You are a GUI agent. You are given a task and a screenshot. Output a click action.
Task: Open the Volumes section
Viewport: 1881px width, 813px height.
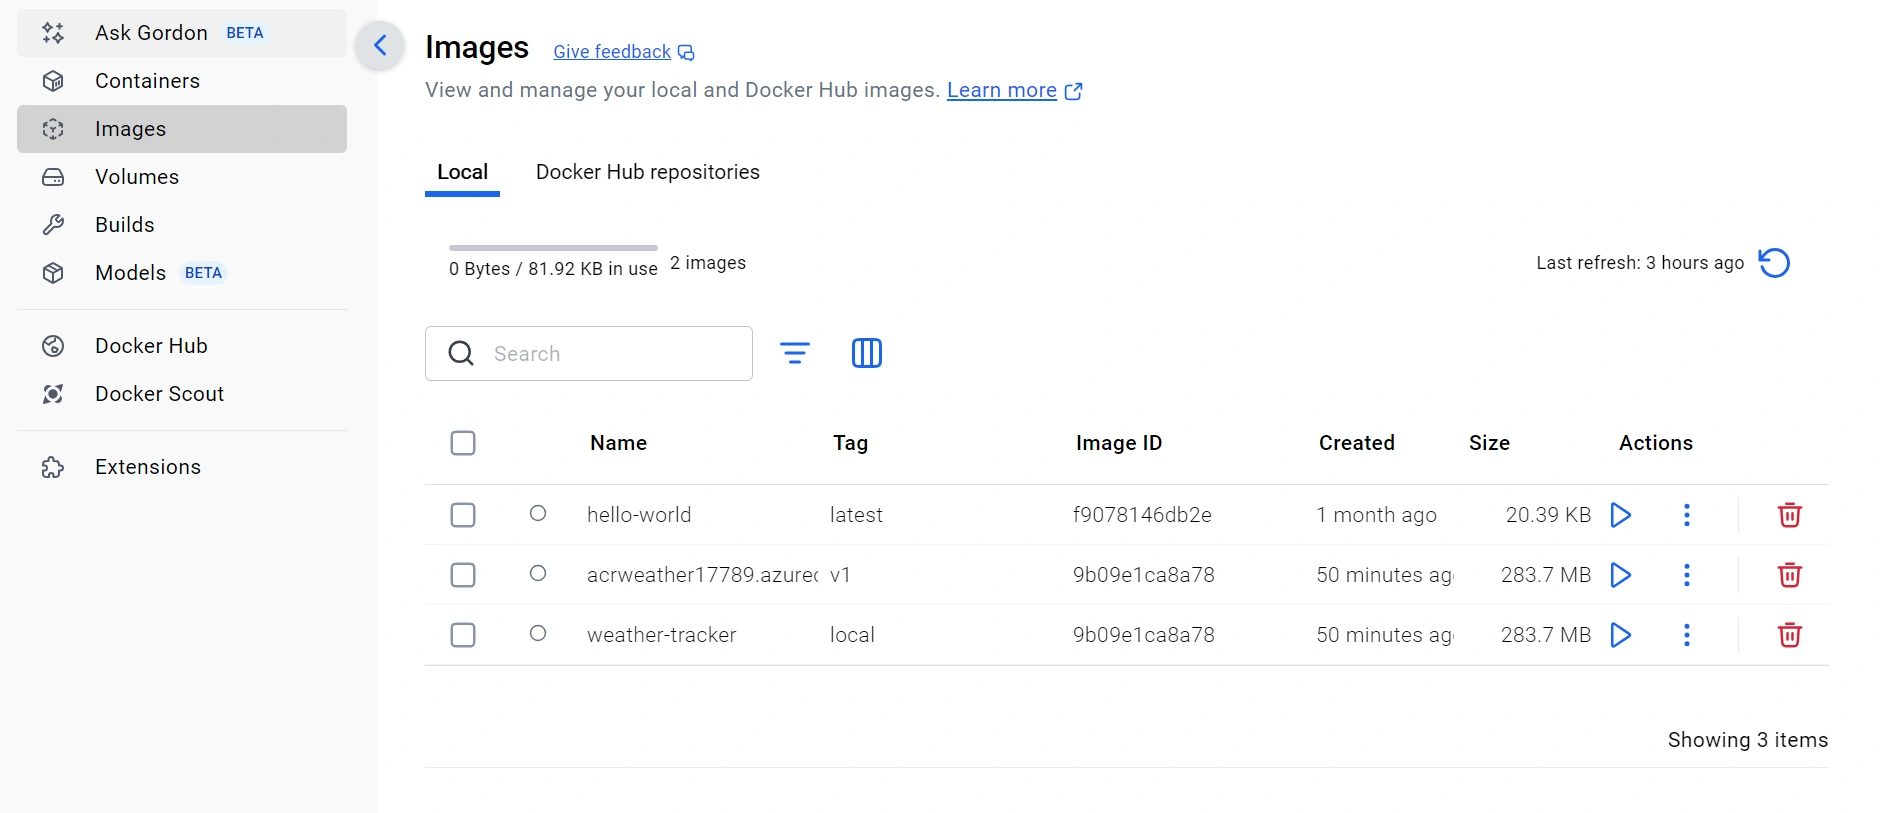pyautogui.click(x=182, y=177)
